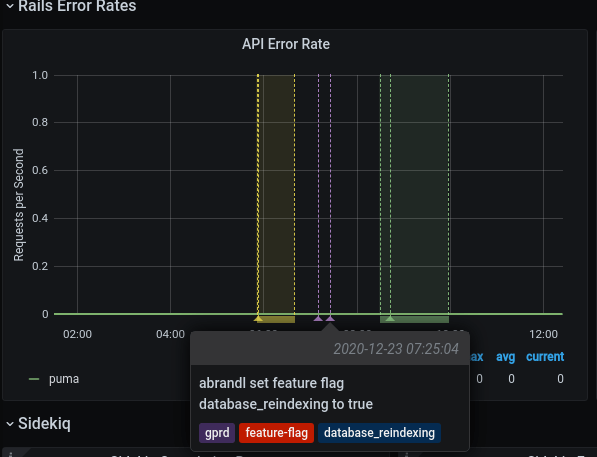Open puma series green color swatch
Image resolution: width=597 pixels, height=457 pixels.
pyautogui.click(x=34, y=379)
